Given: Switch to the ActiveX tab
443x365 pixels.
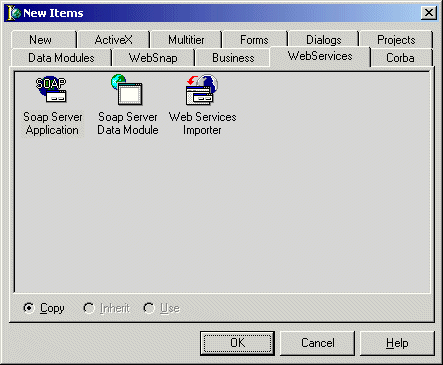Looking at the screenshot, I should (x=114, y=40).
